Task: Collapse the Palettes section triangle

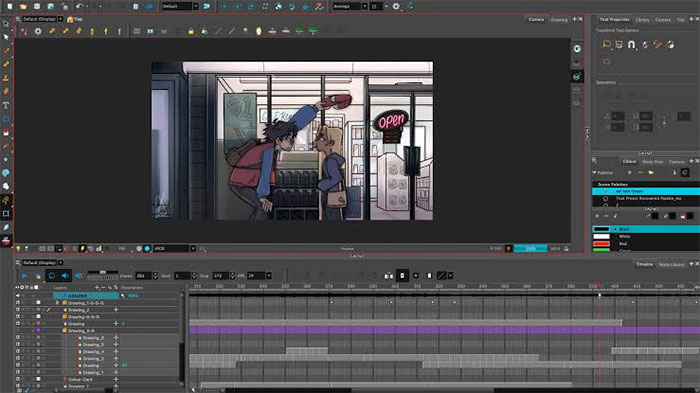Action: (594, 172)
